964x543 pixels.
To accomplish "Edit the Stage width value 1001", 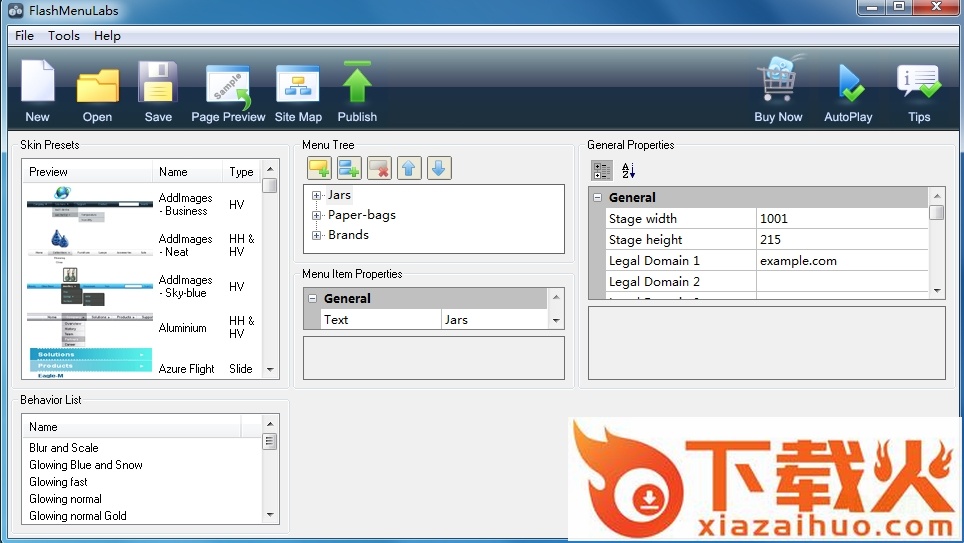I will coord(842,218).
